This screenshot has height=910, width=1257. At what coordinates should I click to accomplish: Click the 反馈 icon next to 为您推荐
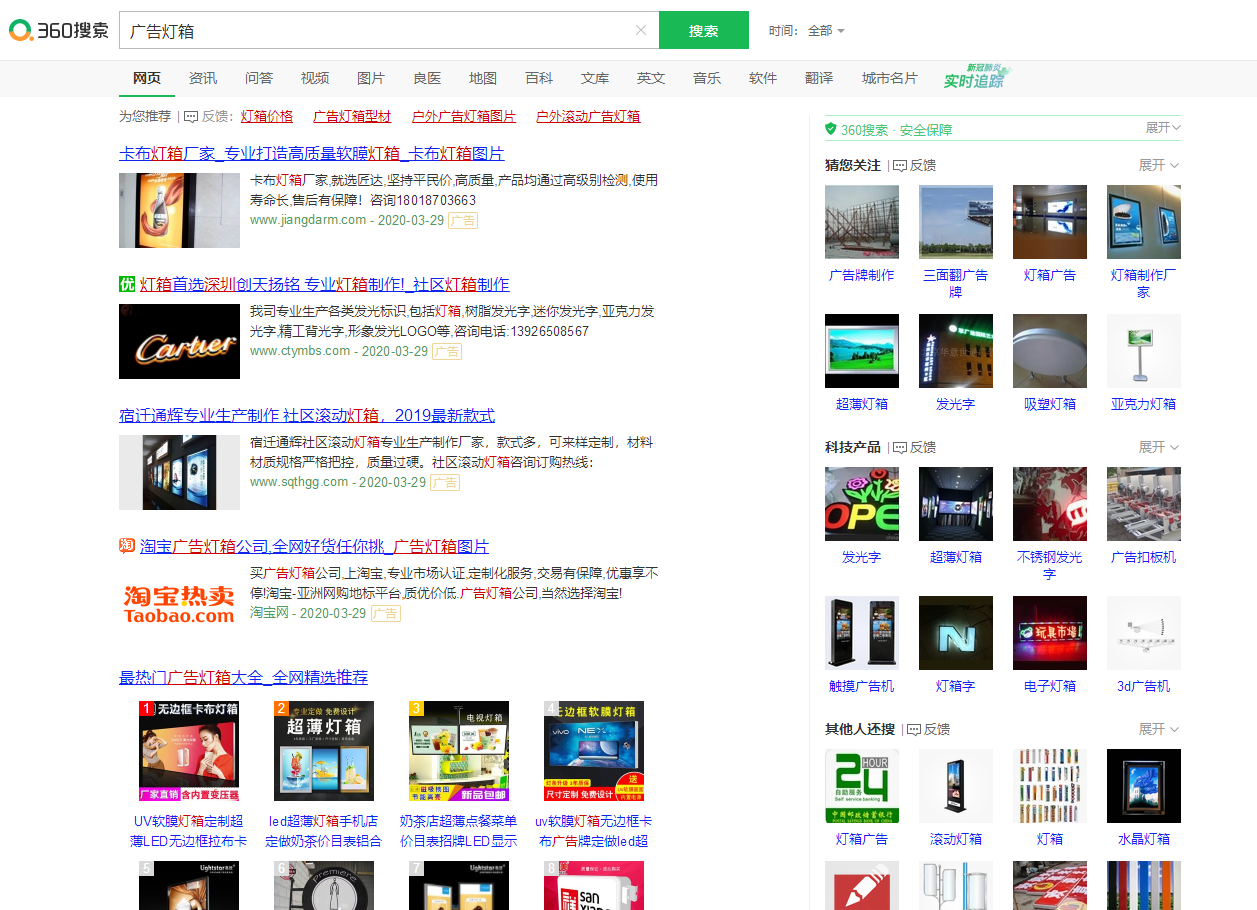191,116
